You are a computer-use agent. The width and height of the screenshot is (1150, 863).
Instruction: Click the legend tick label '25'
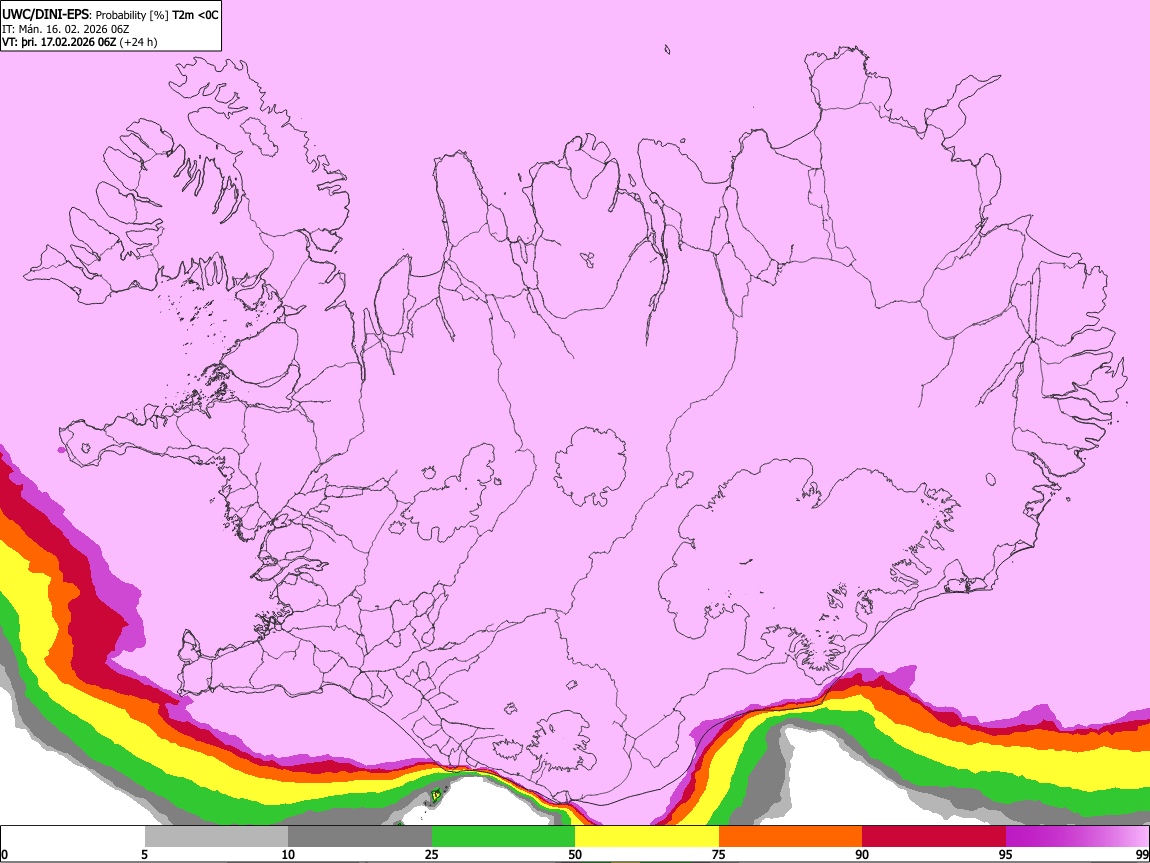pyautogui.click(x=432, y=855)
